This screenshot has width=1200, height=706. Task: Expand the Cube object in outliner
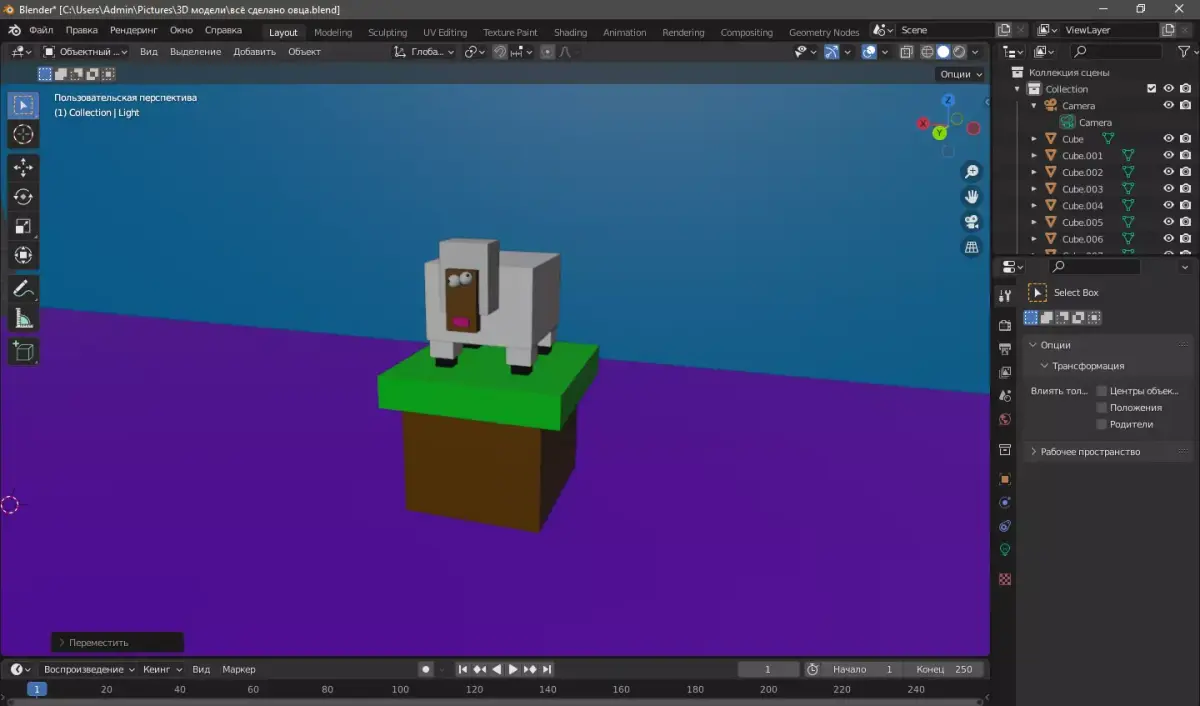click(x=1034, y=139)
